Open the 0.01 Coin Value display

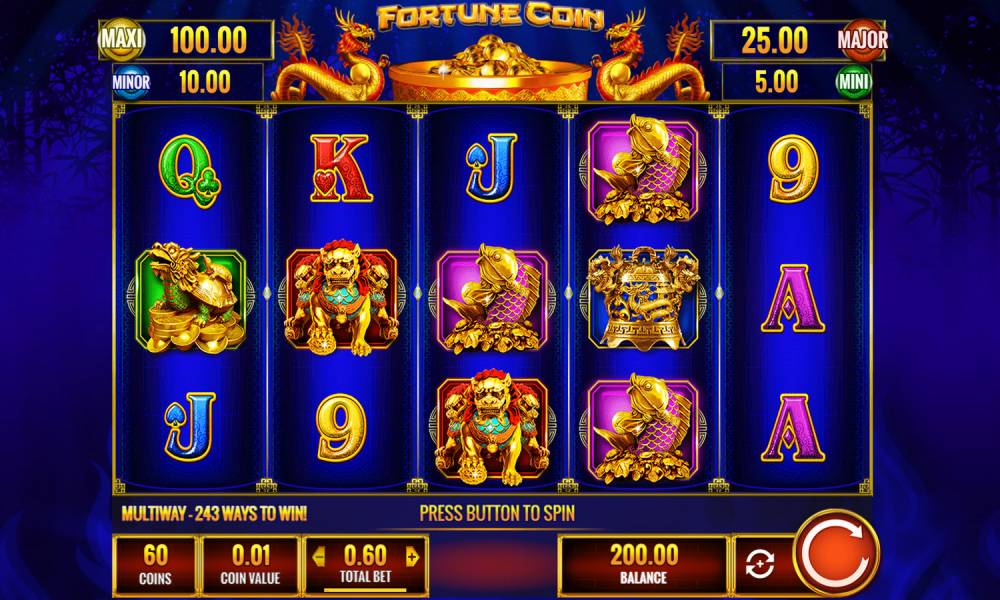(x=250, y=566)
